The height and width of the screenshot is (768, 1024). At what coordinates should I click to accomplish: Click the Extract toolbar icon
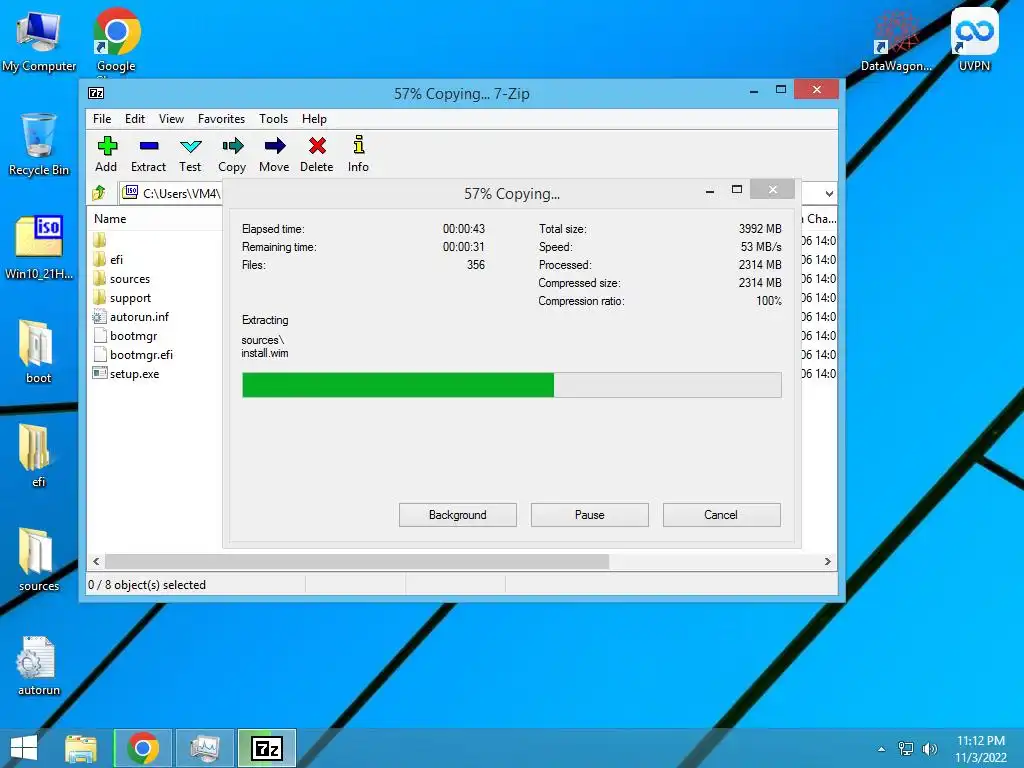[x=148, y=154]
